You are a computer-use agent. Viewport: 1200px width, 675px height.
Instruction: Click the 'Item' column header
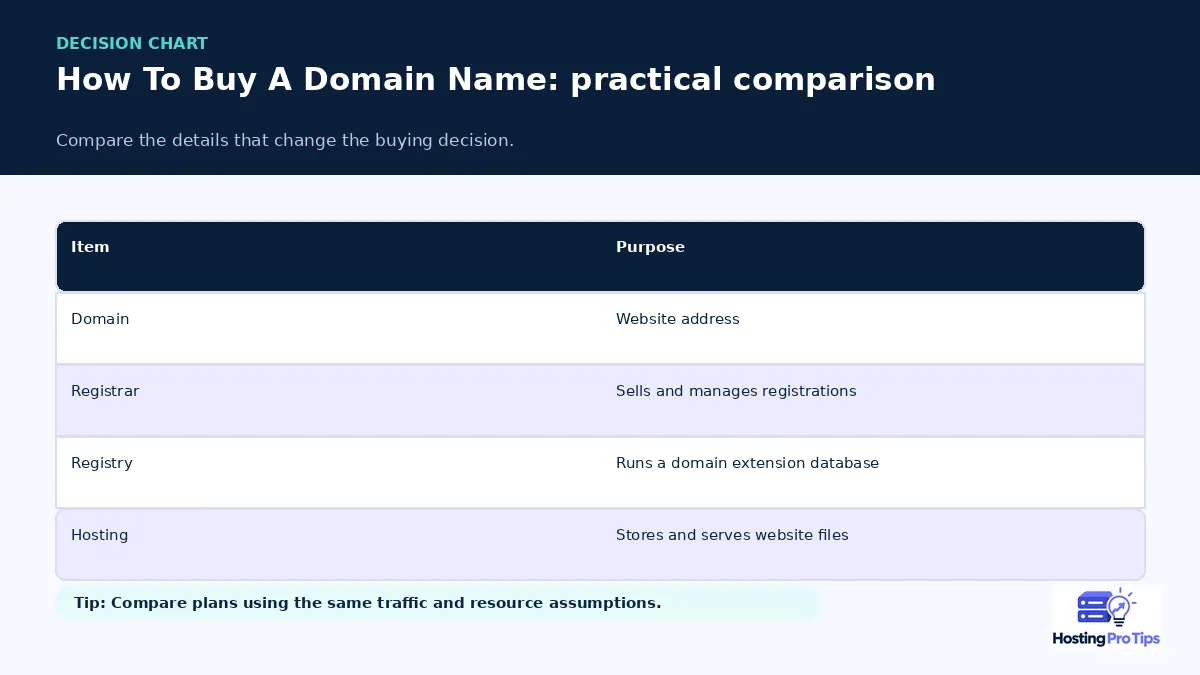[x=90, y=247]
